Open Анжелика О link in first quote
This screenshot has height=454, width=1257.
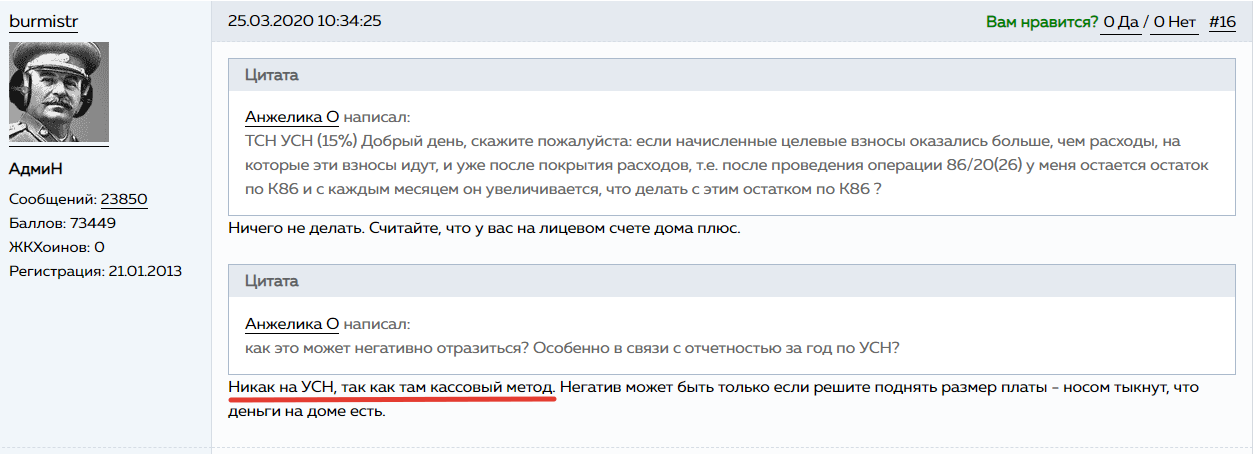(x=292, y=117)
